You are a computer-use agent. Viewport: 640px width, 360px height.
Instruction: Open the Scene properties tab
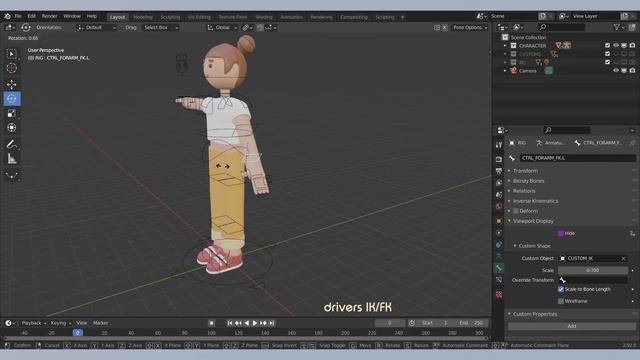point(499,195)
